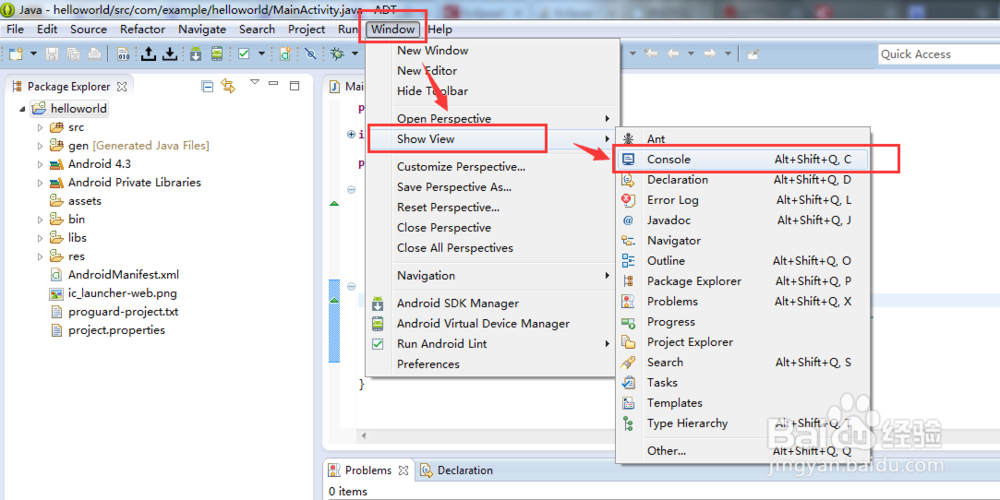Image resolution: width=1000 pixels, height=500 pixels.
Task: Click the Save All toolbar icon
Action: point(73,54)
